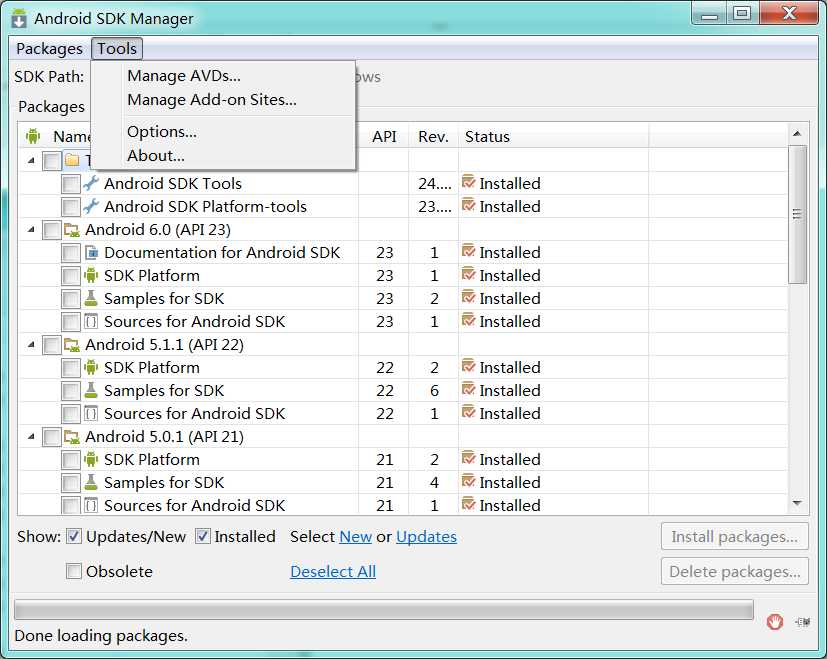Screen dimensions: 827x659
Task: Click the Android robot icon for API 23 SDK Platform
Action: tap(91, 275)
